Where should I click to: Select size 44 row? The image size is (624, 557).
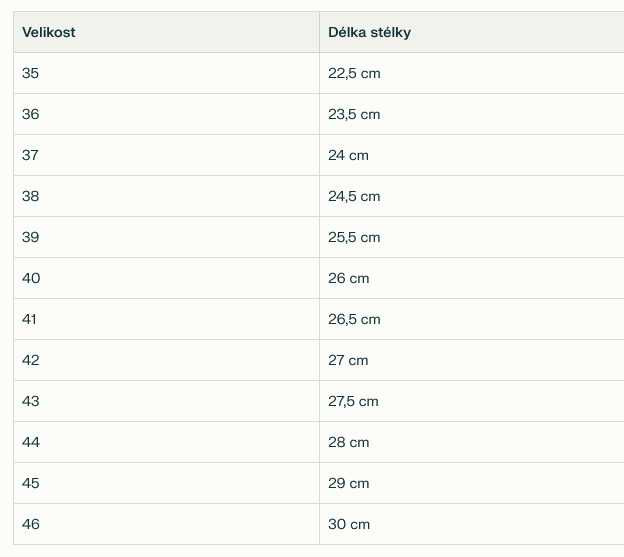point(31,442)
